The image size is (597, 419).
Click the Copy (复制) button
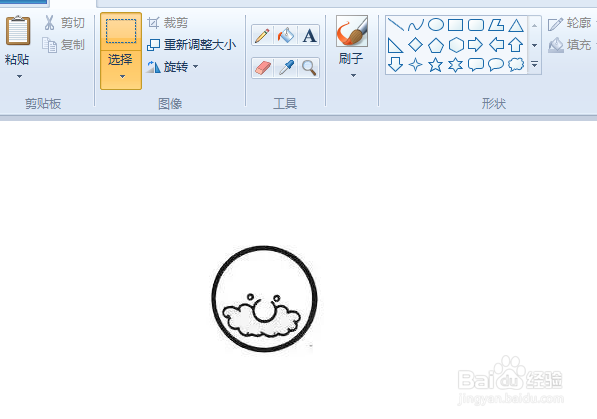(63, 45)
